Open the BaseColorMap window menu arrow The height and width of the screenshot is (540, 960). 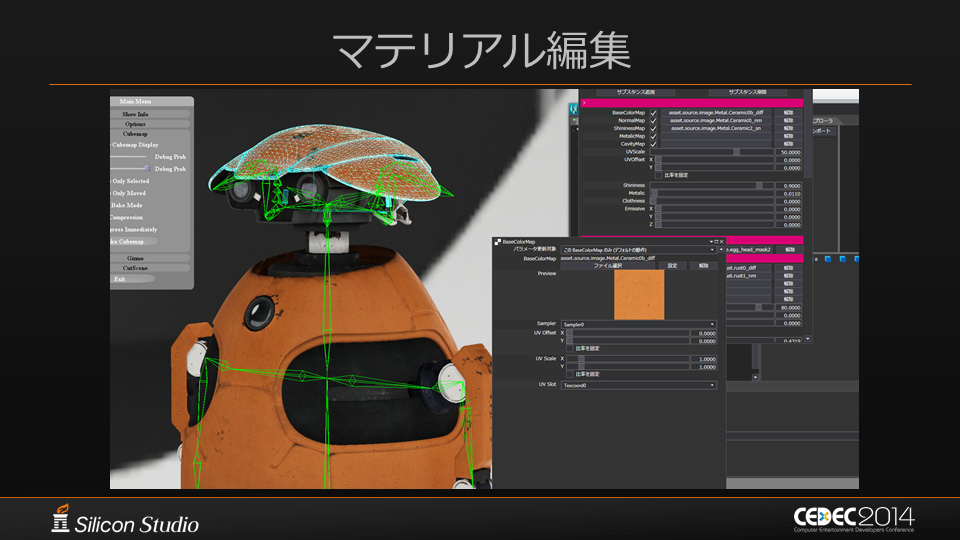tap(711, 242)
